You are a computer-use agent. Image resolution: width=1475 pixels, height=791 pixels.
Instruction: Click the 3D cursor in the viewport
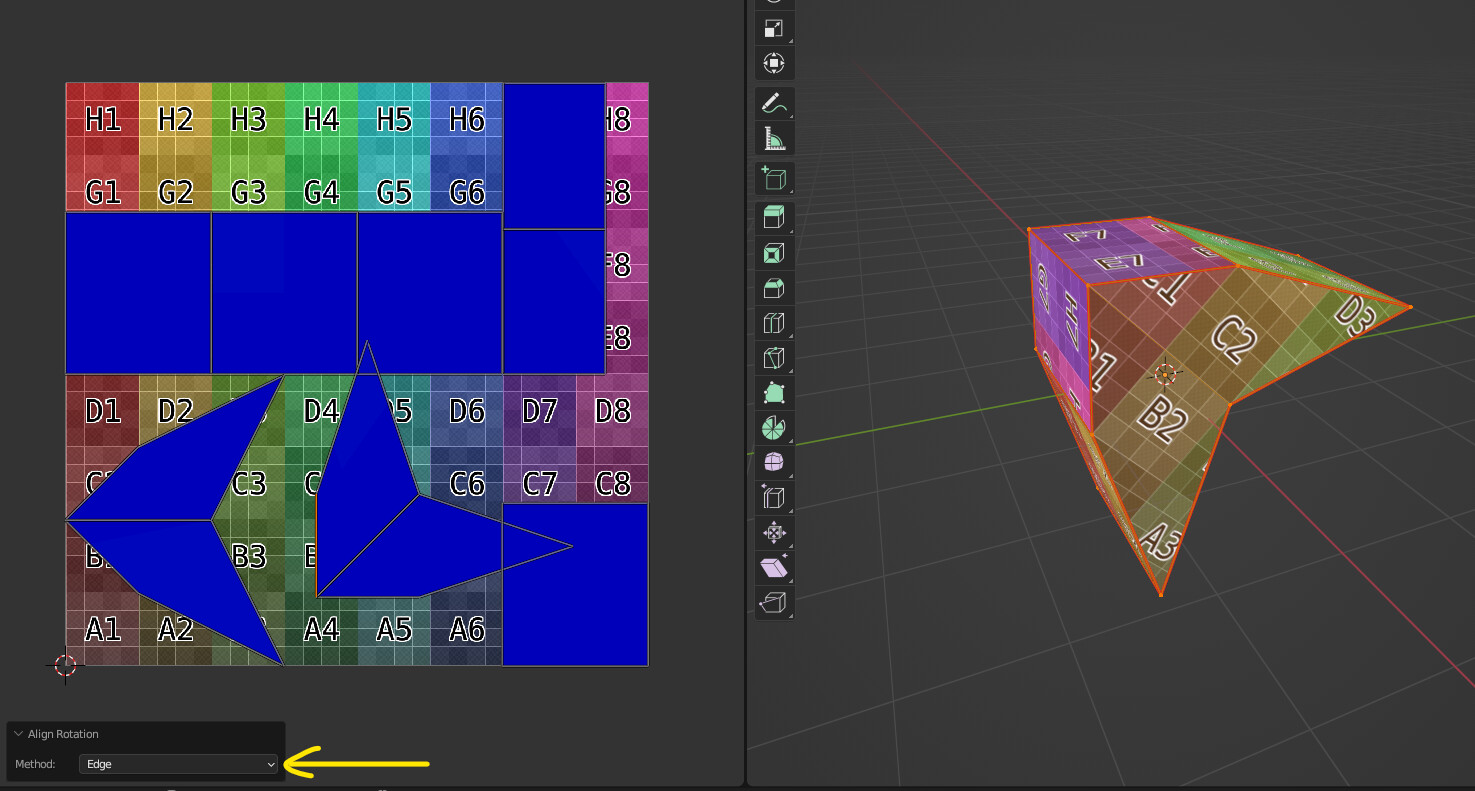pos(1165,375)
